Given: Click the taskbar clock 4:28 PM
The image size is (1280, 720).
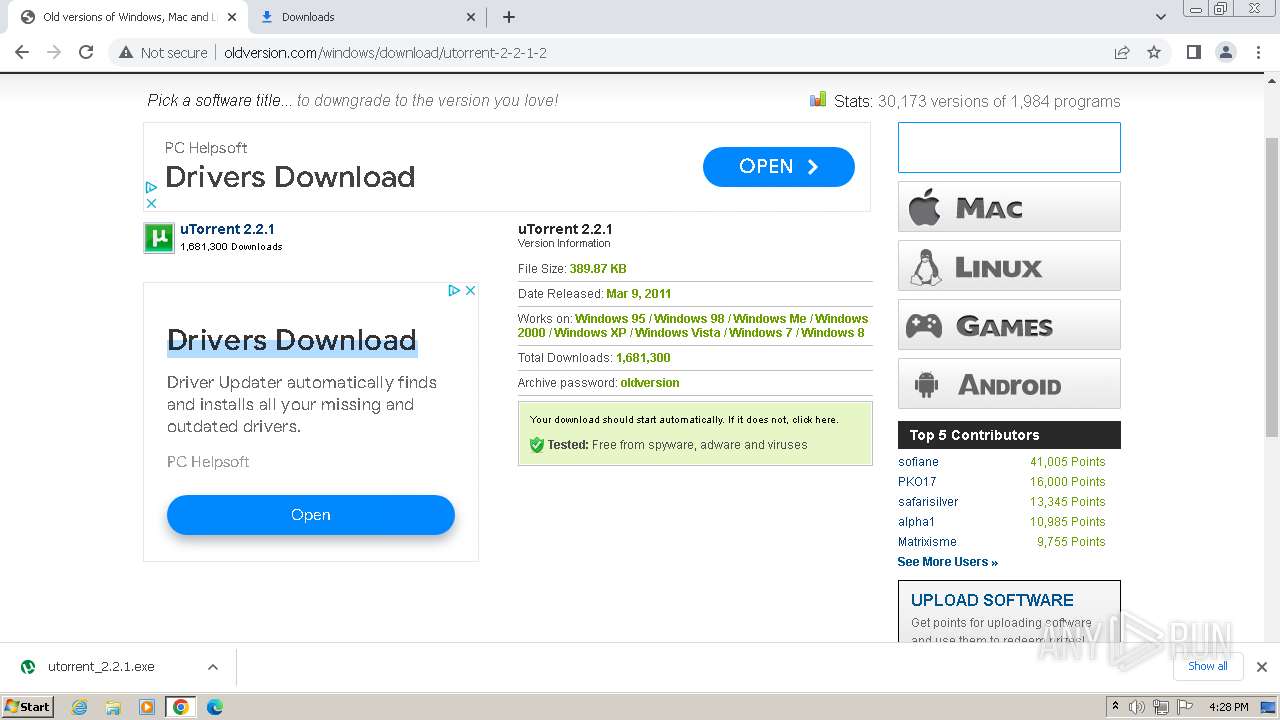Looking at the screenshot, I should (x=1228, y=707).
